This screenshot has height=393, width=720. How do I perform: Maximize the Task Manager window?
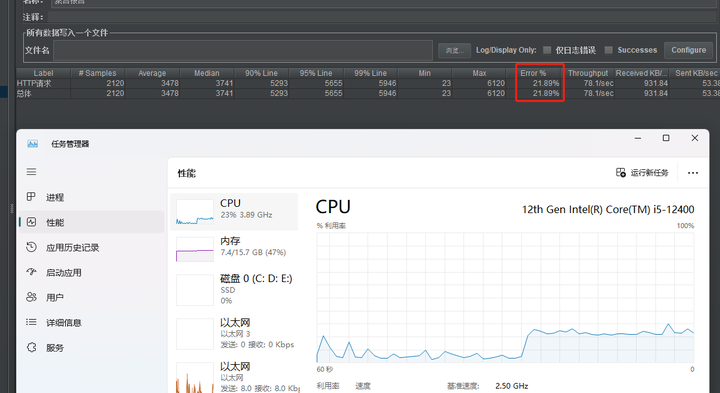[666, 138]
